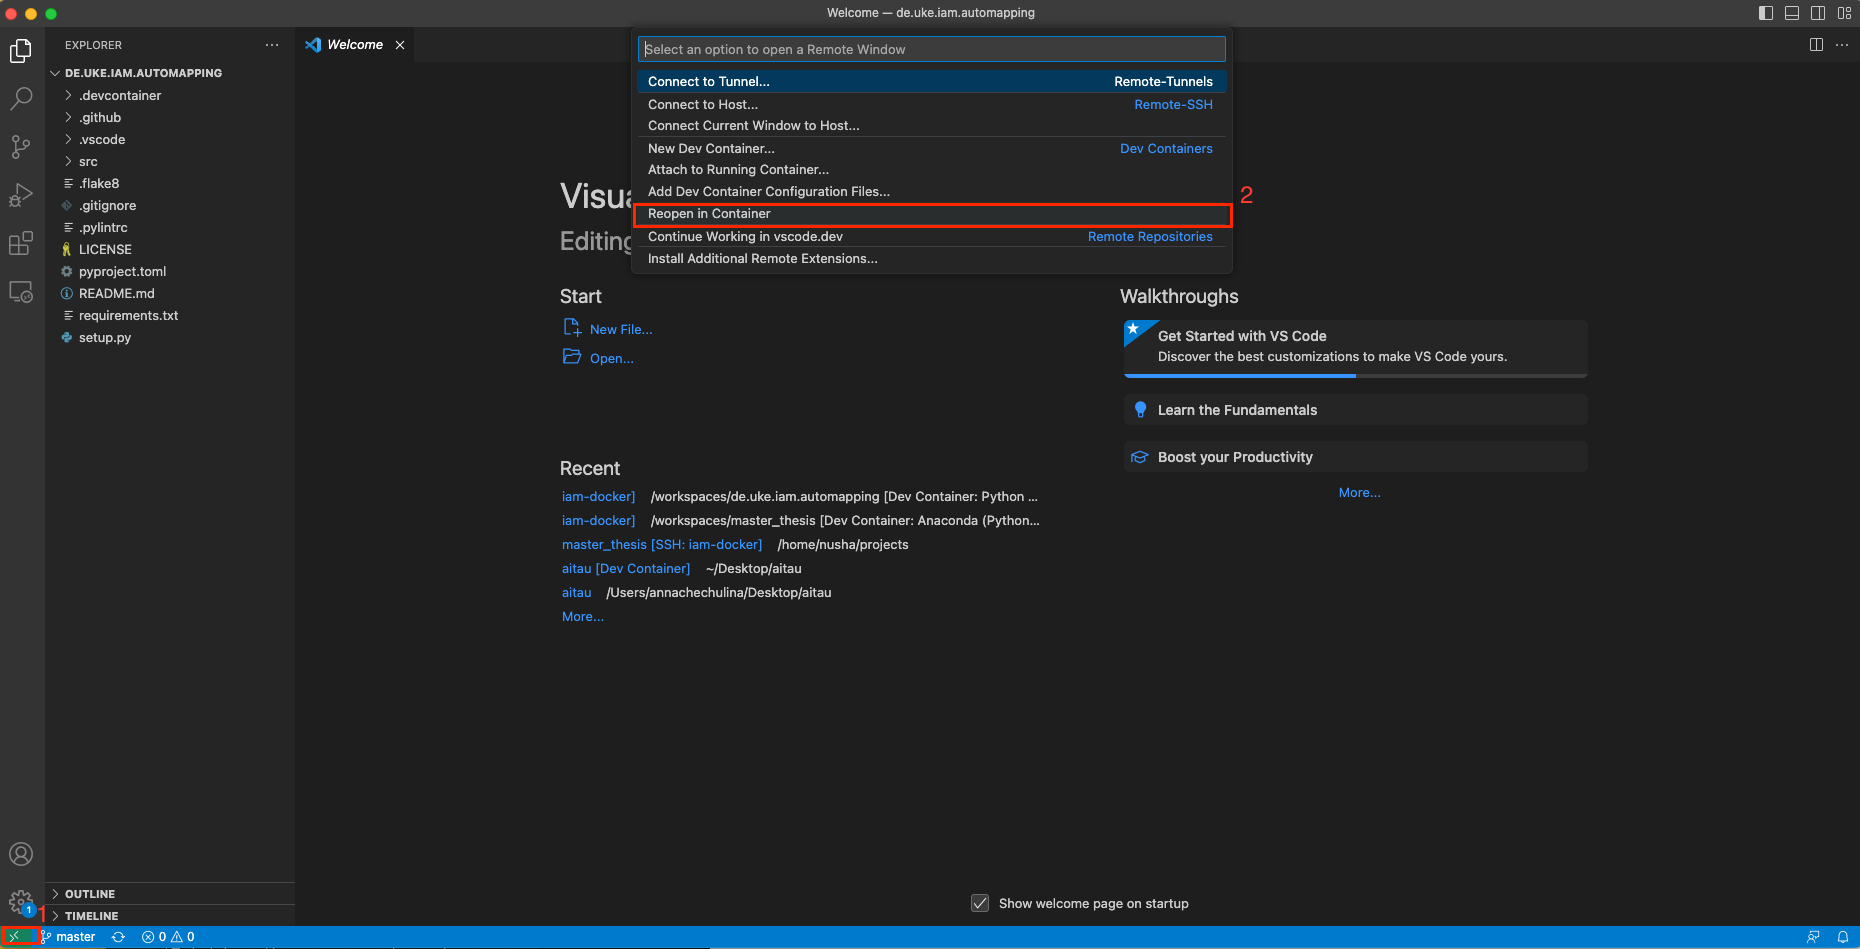The image size is (1860, 949).
Task: Toggle the bottom panel layout icon
Action: point(1792,13)
